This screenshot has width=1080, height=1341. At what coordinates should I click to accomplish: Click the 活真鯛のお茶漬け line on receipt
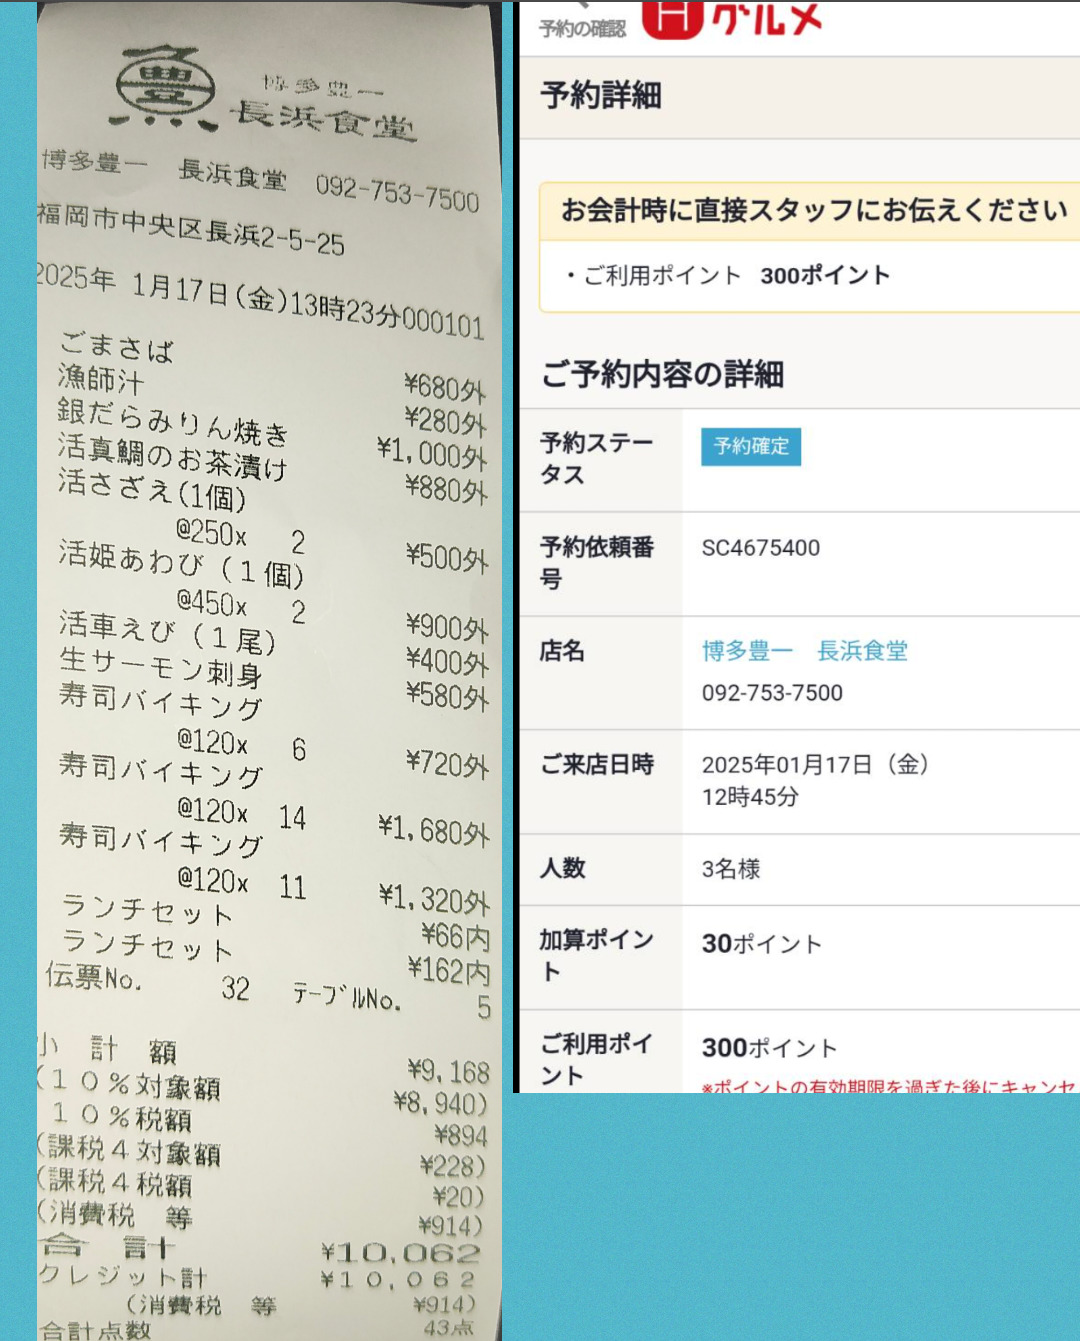(172, 457)
